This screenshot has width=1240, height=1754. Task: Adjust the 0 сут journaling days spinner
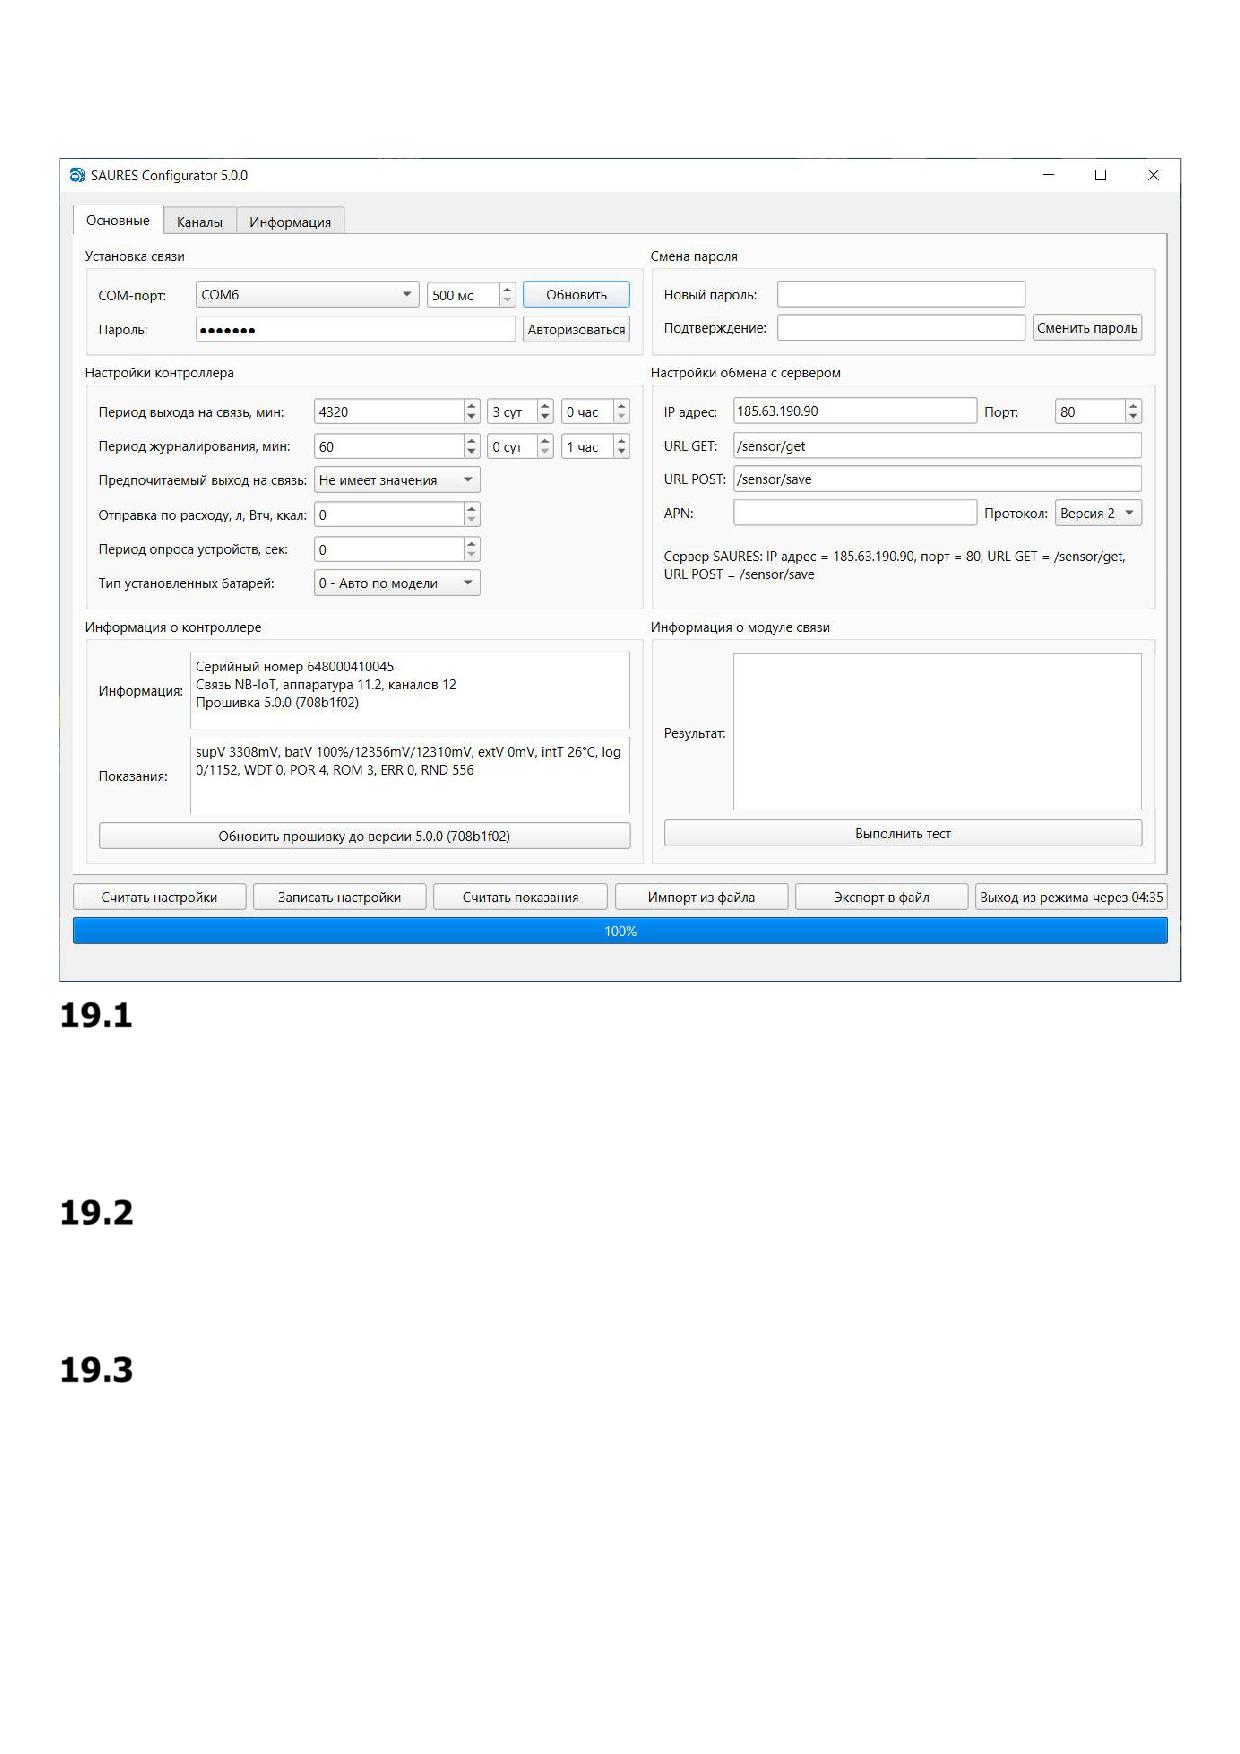[520, 447]
